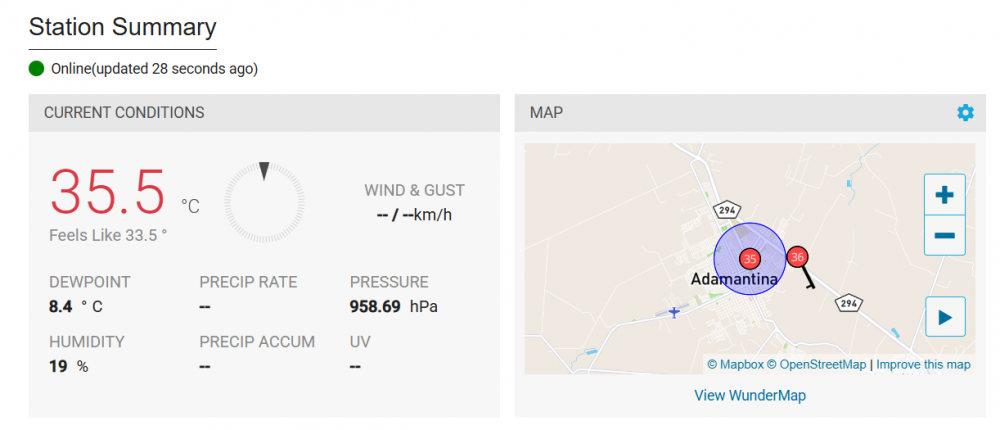Open the OpenStreetMap attribution link
The height and width of the screenshot is (430, 1000).
(816, 364)
